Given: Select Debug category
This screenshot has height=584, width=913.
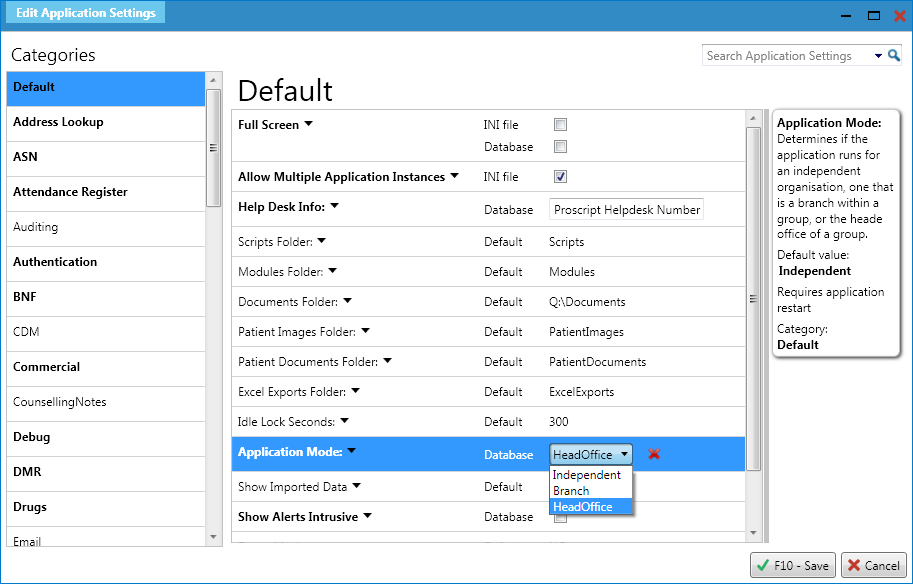Looking at the screenshot, I should coord(106,438).
